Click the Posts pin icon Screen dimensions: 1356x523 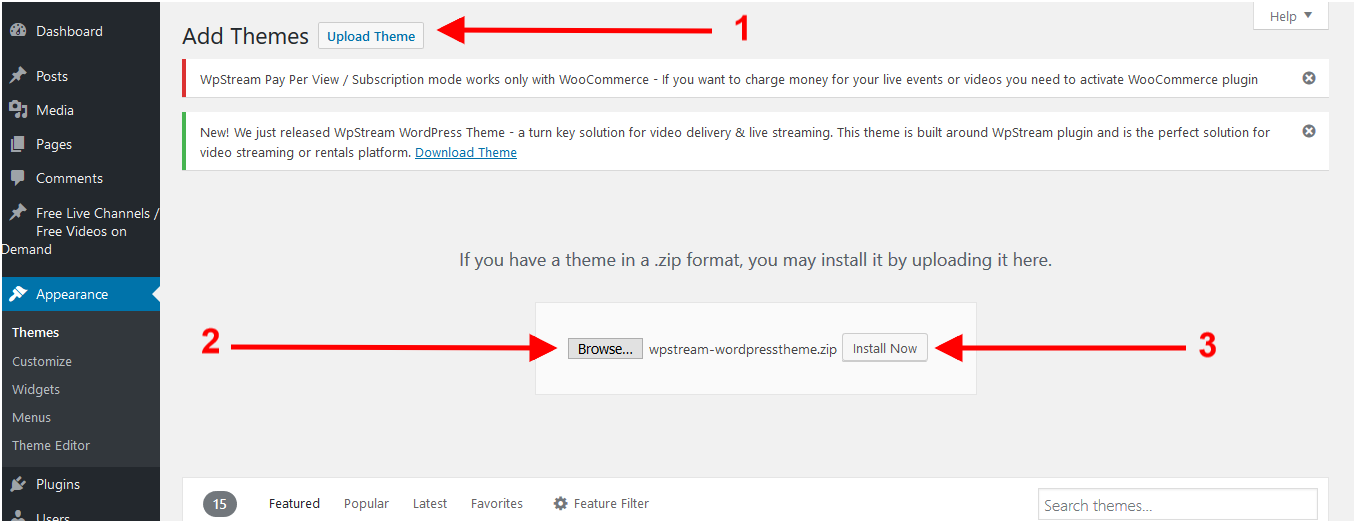[18, 76]
